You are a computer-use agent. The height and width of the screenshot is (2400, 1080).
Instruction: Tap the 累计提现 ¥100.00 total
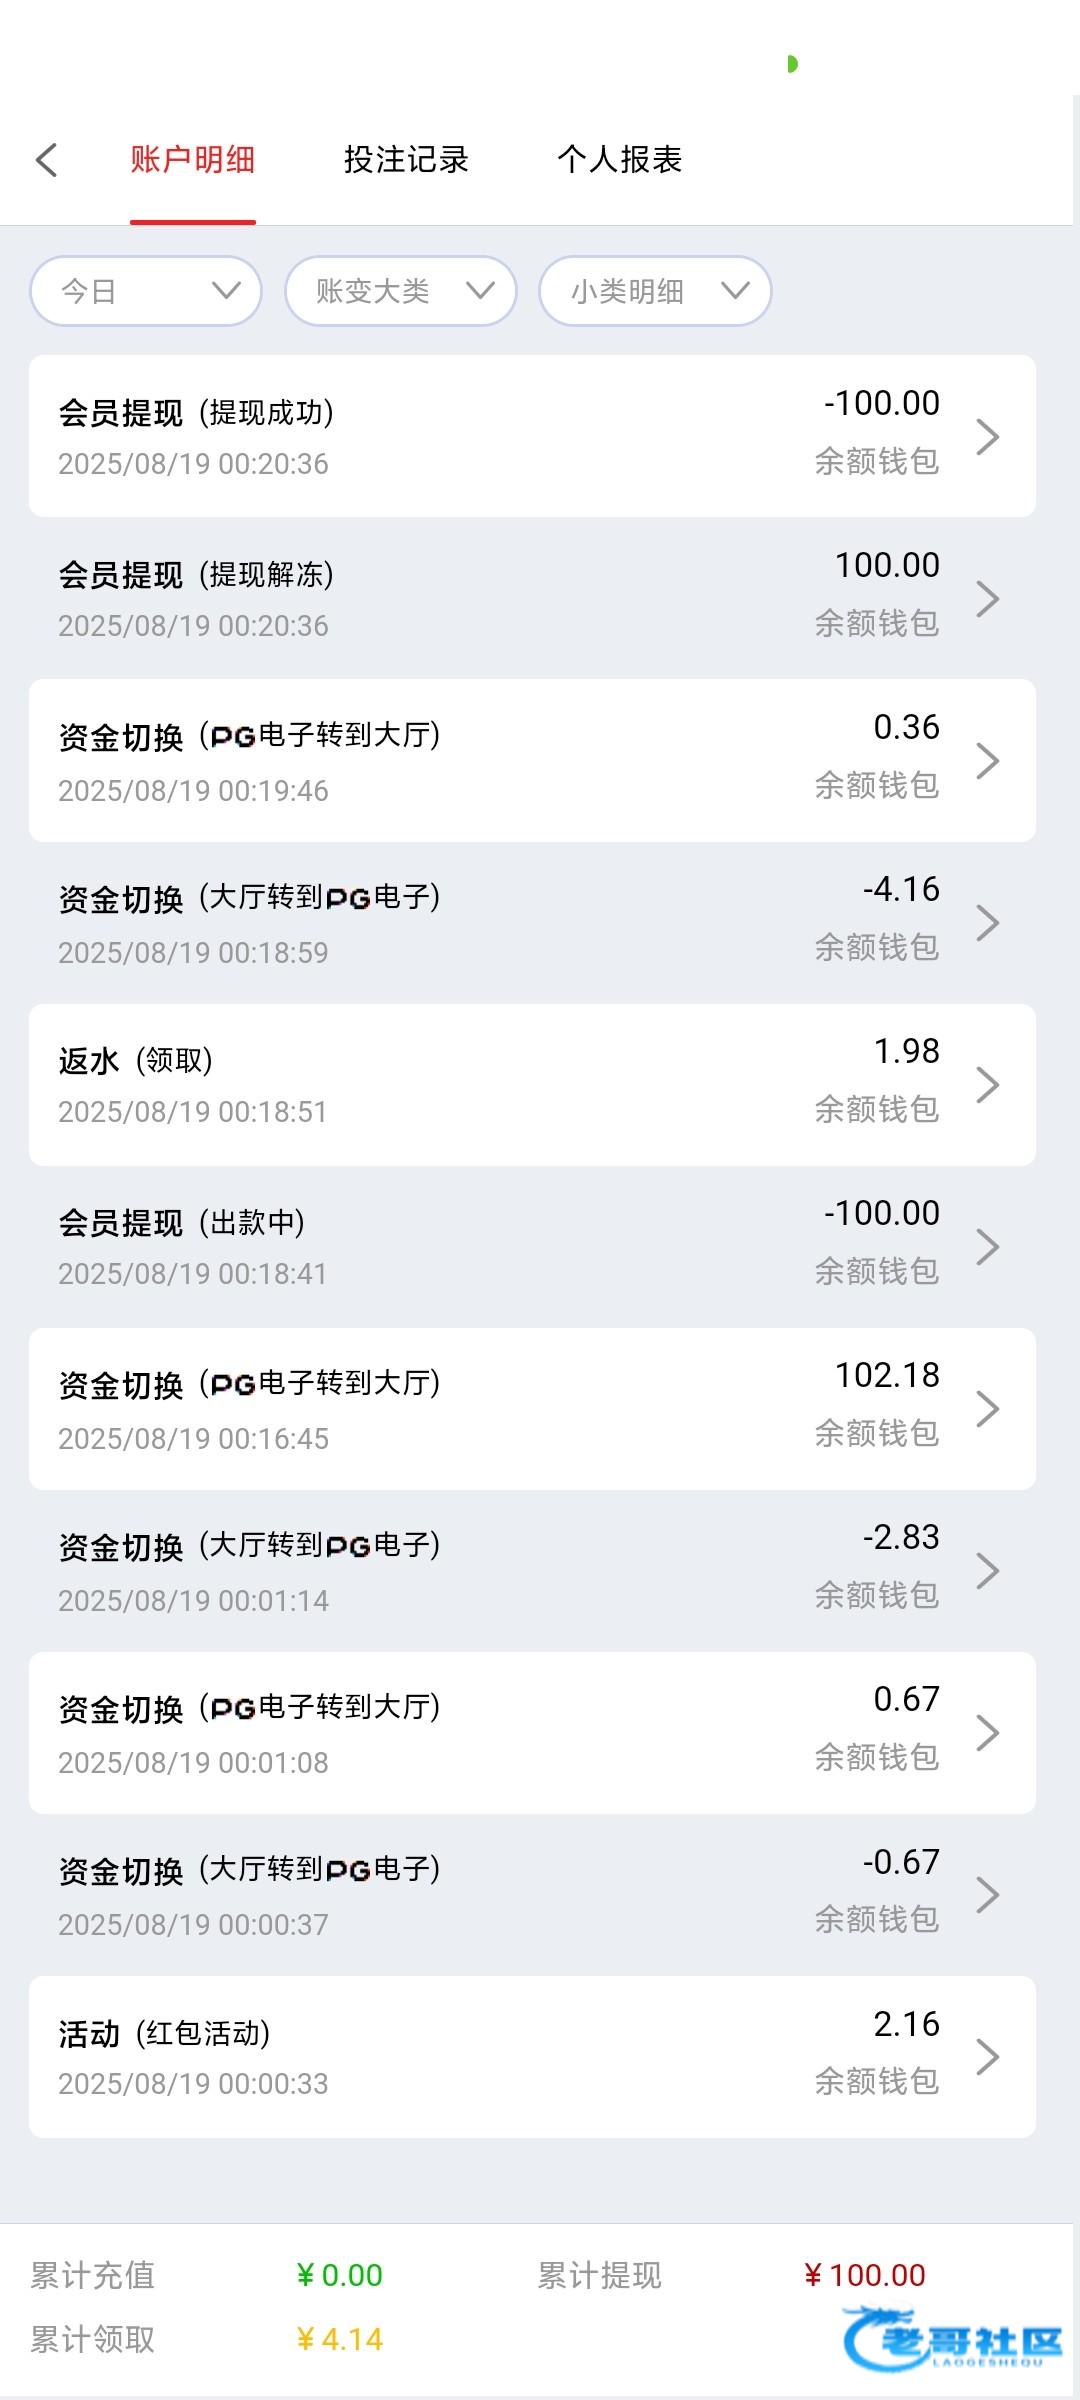(x=865, y=2276)
